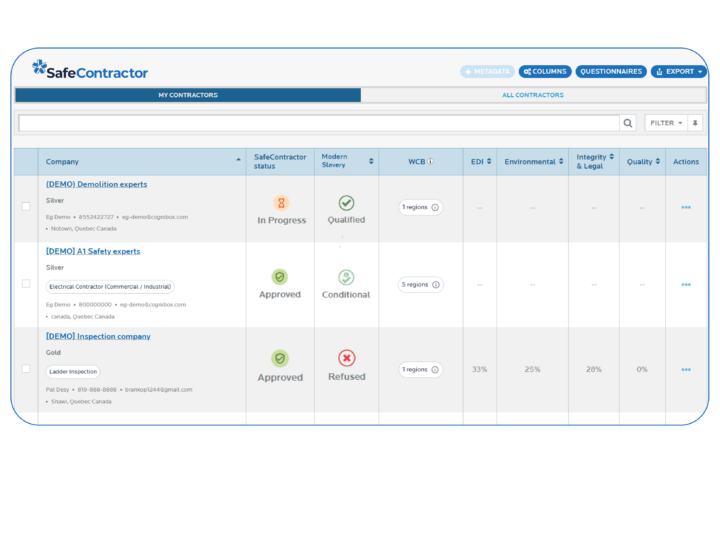Click the Conditional status icon
720x540 pixels.
click(x=346, y=277)
